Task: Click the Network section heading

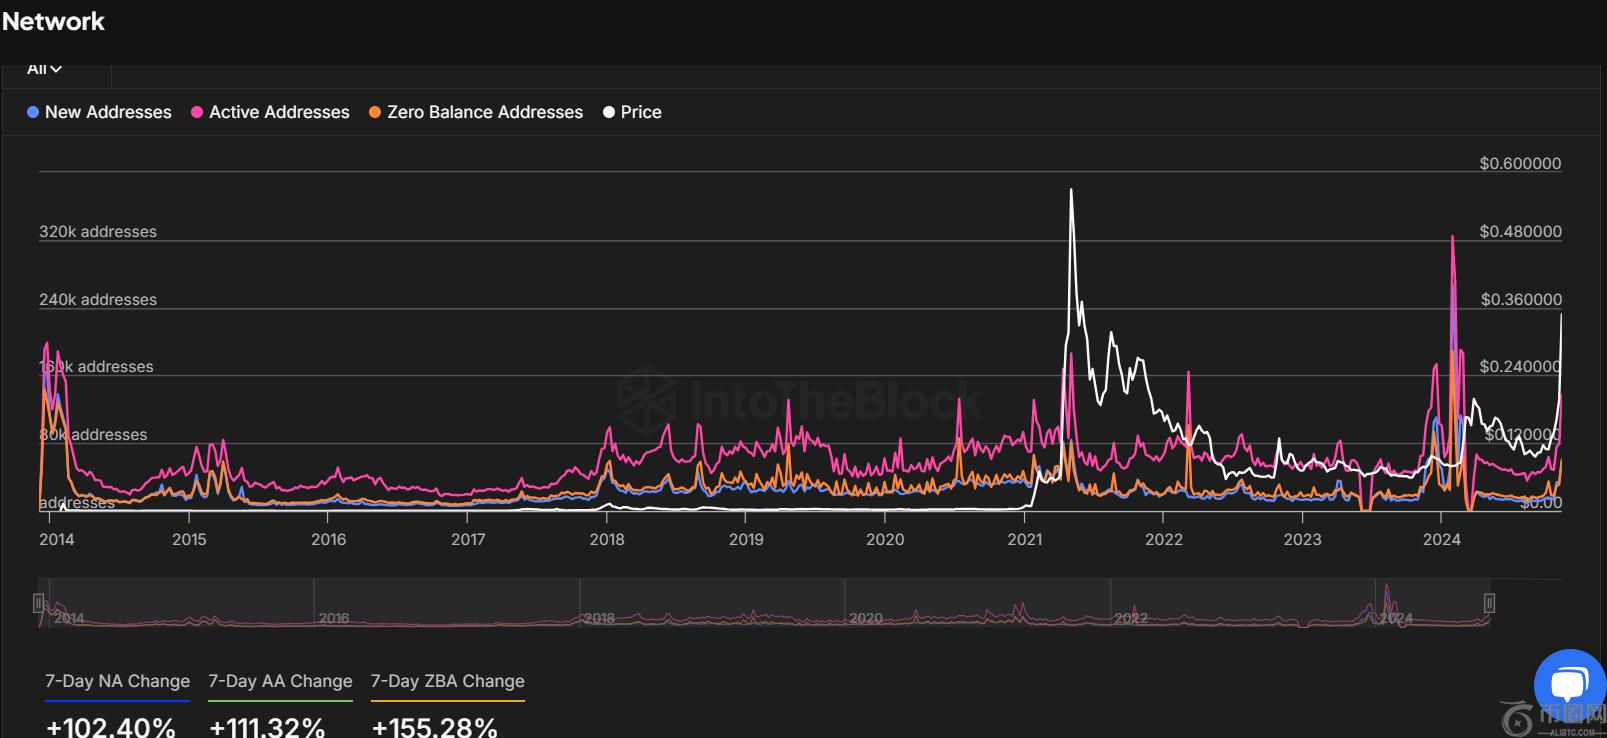Action: (x=53, y=21)
